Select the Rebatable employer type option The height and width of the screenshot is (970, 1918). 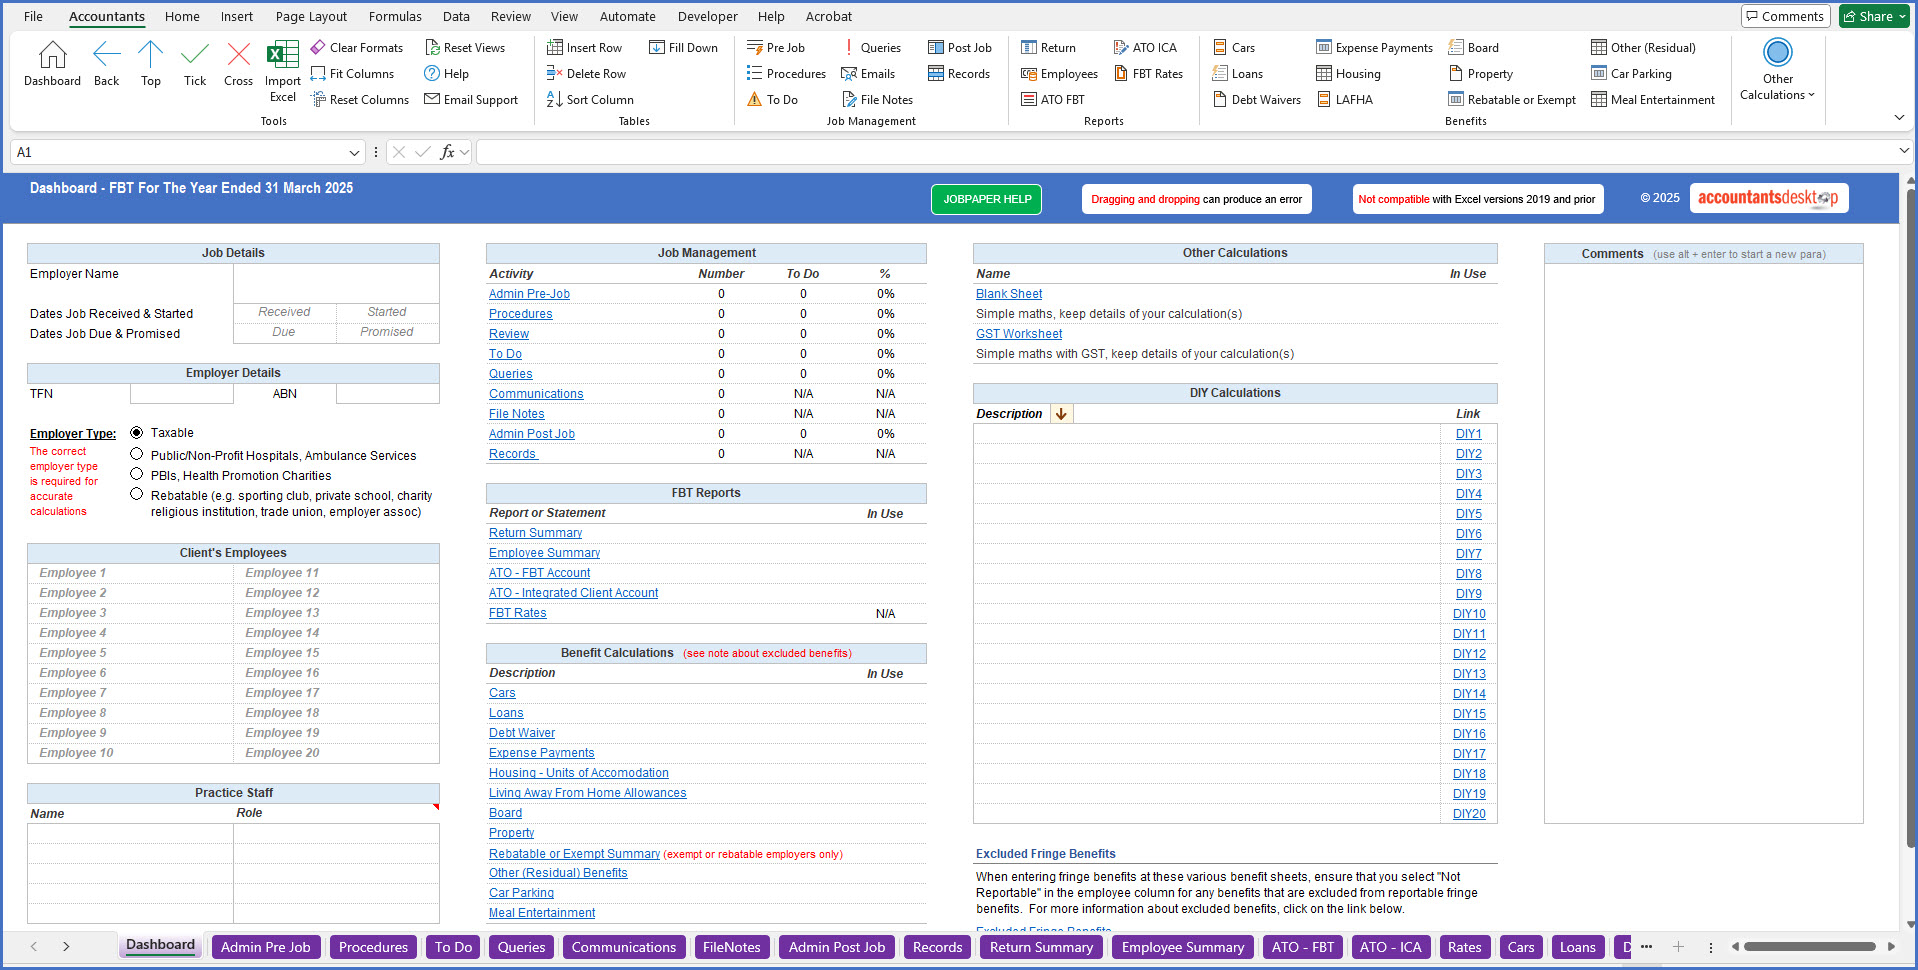(136, 492)
